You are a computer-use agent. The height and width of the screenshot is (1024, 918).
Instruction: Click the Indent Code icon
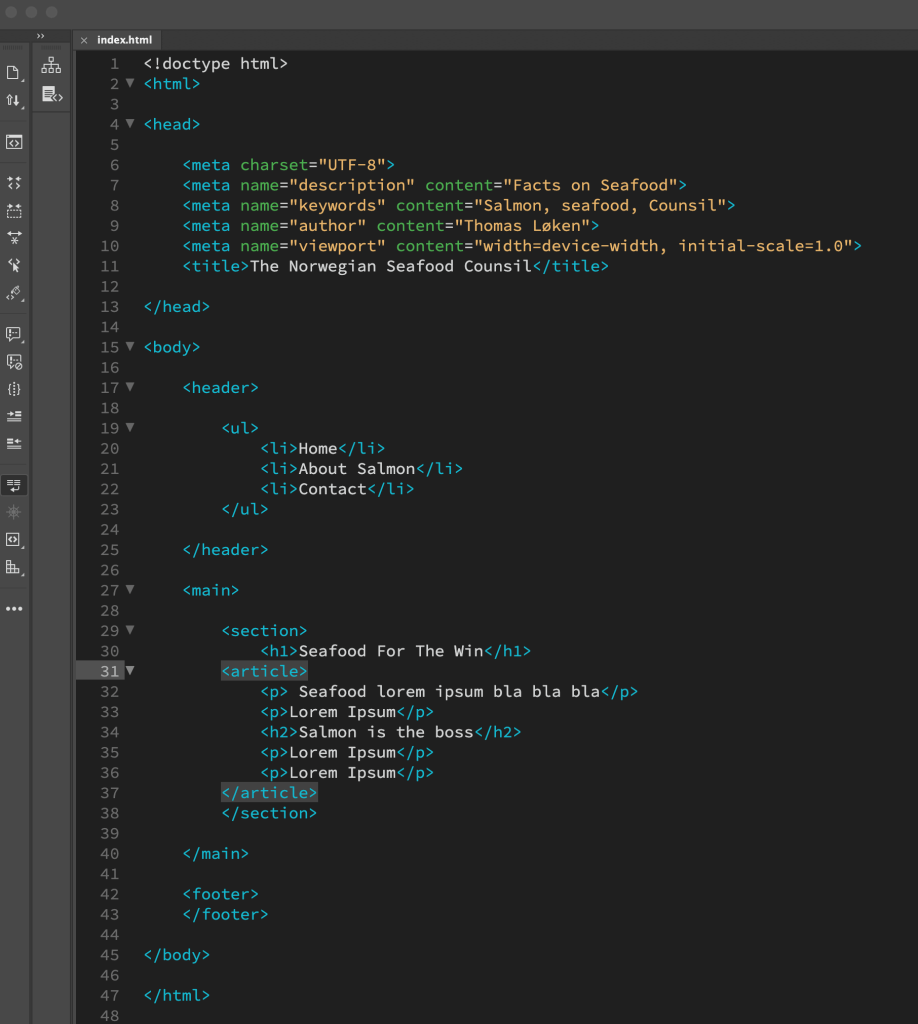[14, 416]
